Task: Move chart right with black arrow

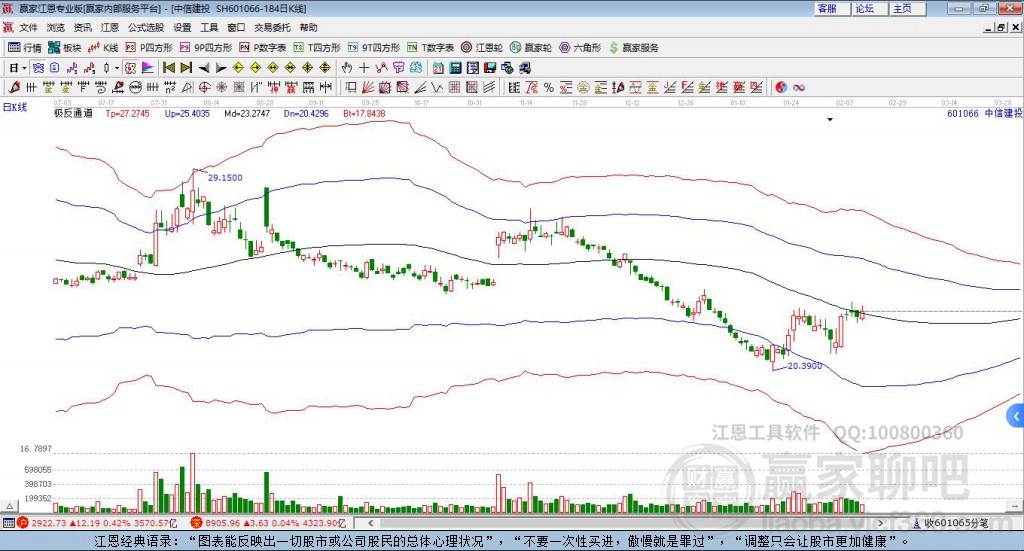Action: [221, 68]
